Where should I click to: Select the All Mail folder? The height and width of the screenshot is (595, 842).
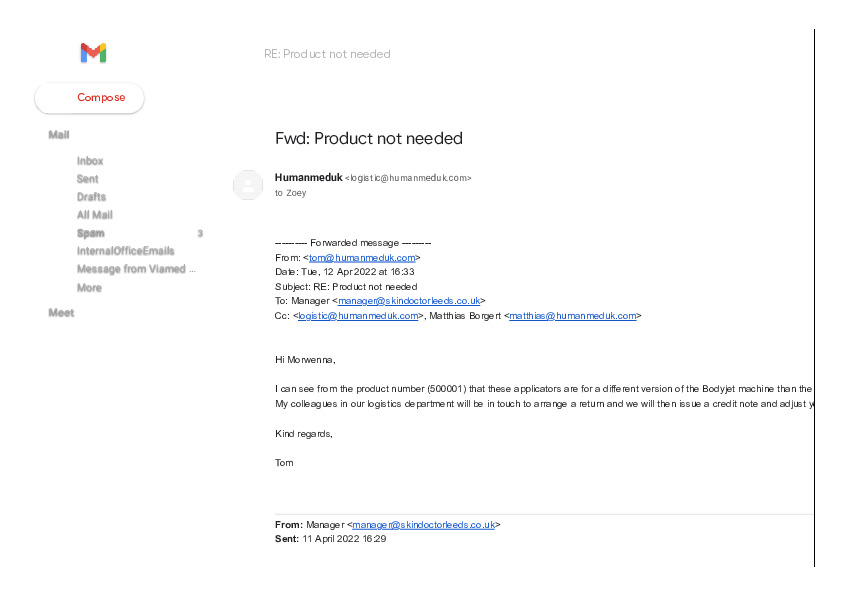click(95, 215)
